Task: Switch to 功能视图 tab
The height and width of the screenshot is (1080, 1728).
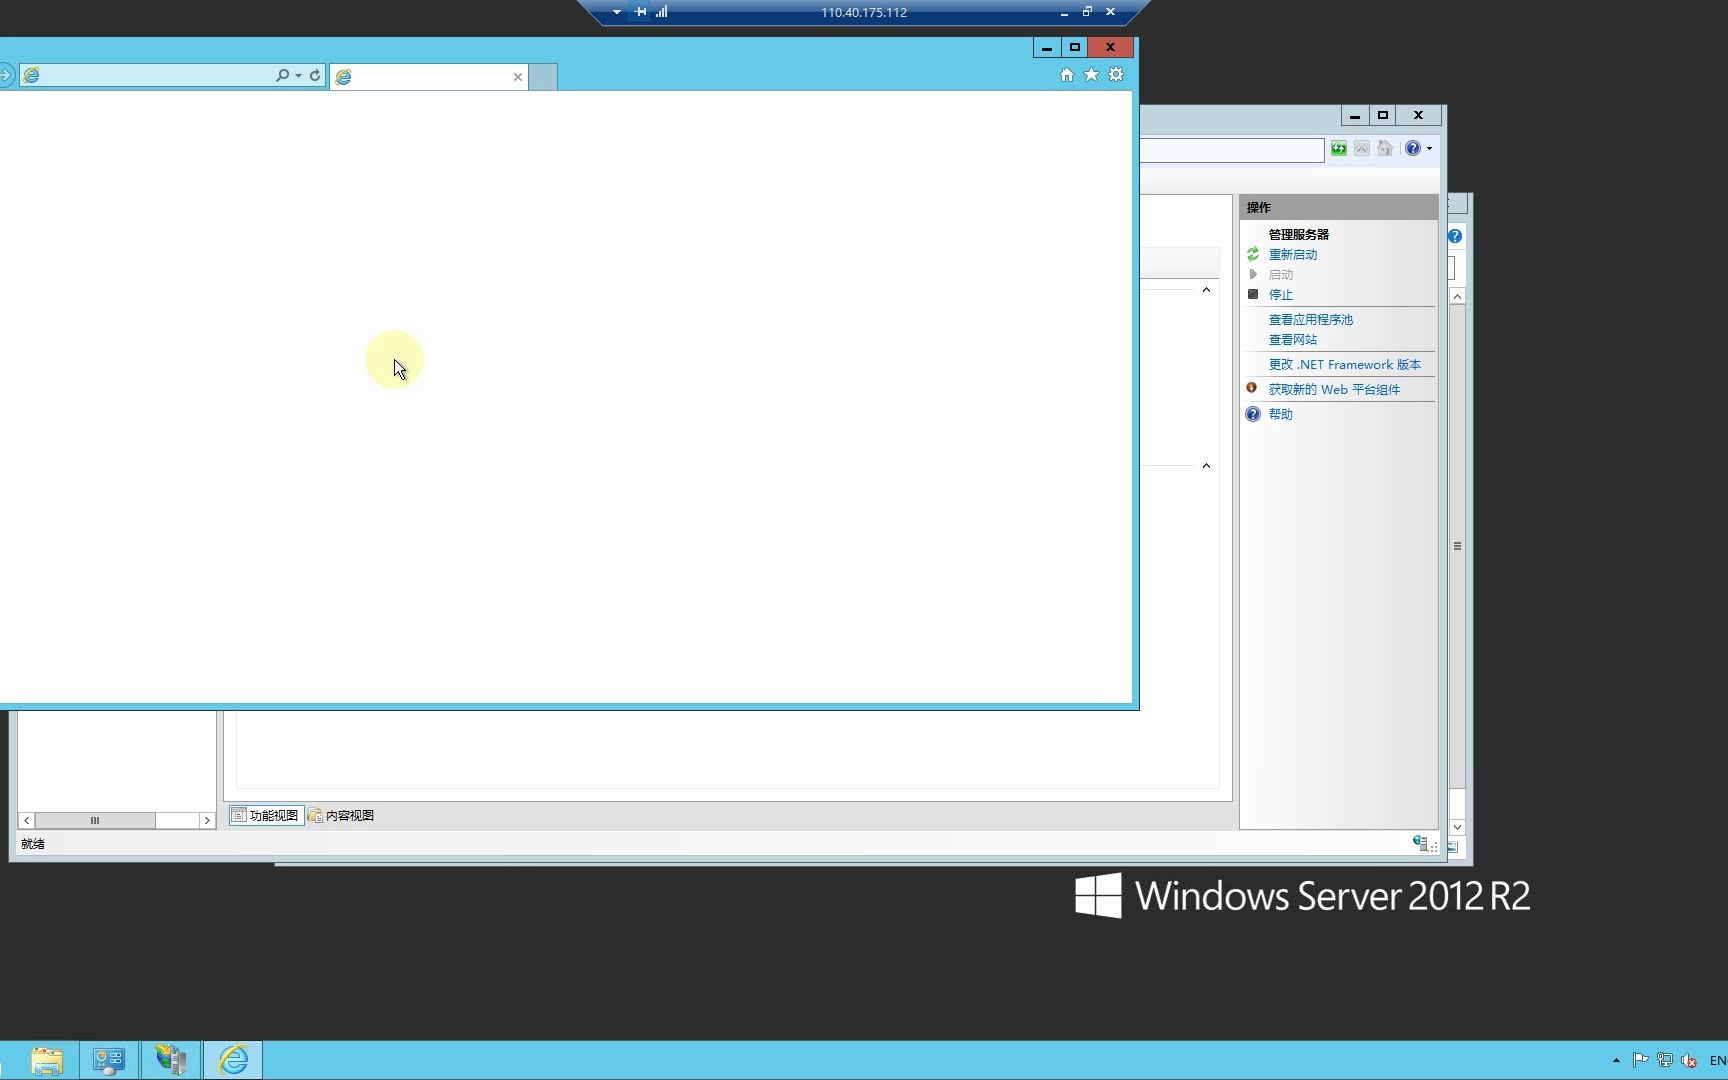Action: coord(266,815)
